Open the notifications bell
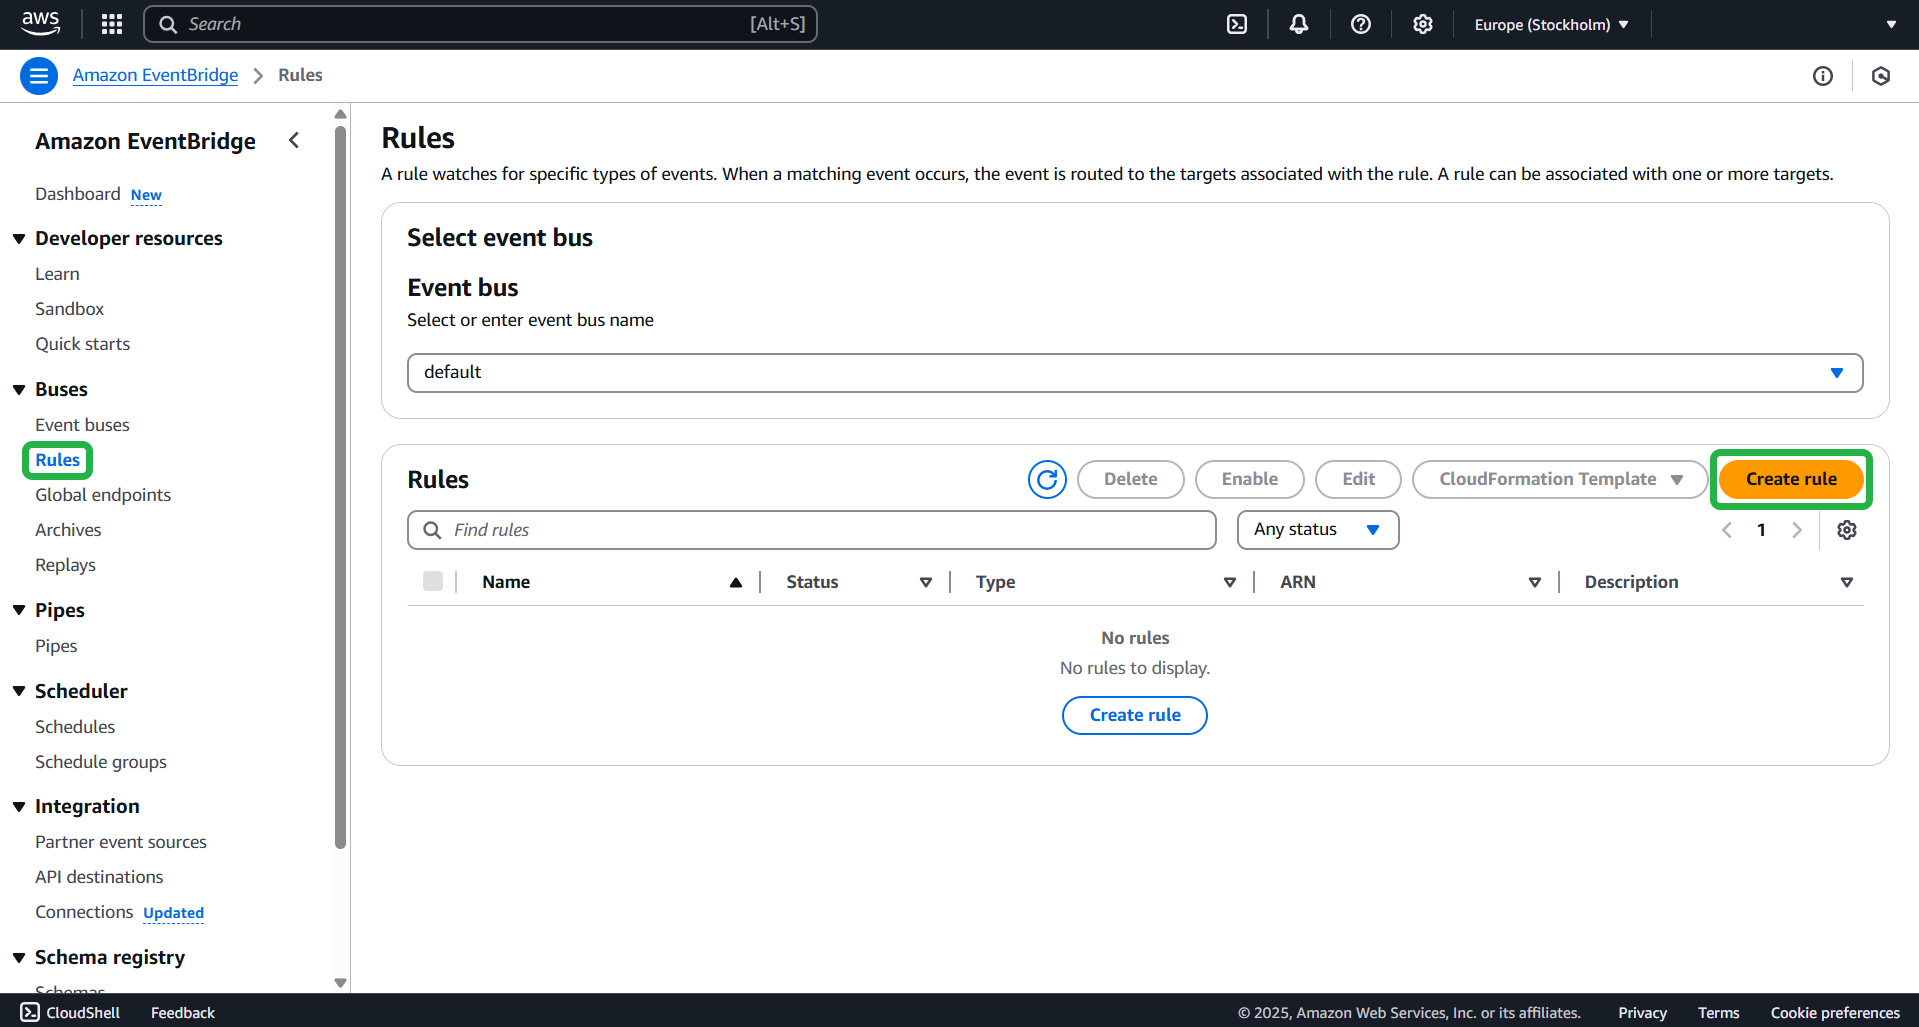The width and height of the screenshot is (1919, 1027). [x=1299, y=24]
